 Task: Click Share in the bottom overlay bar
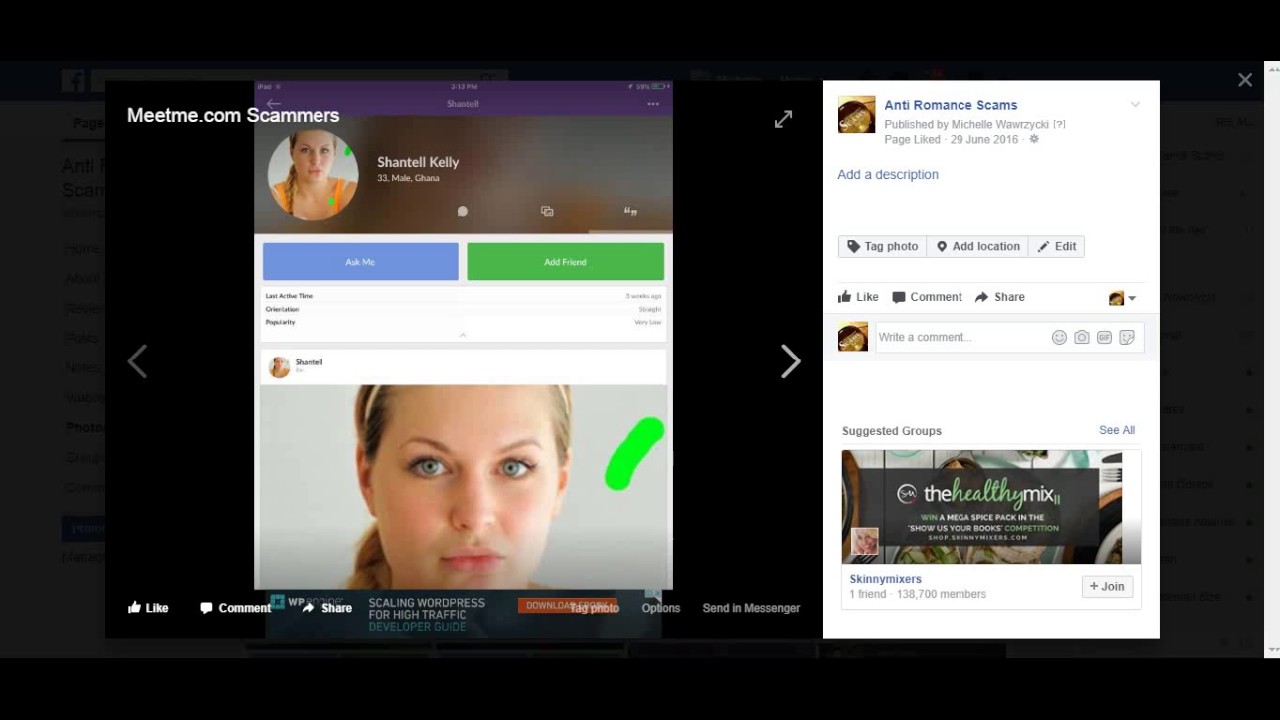tap(327, 608)
